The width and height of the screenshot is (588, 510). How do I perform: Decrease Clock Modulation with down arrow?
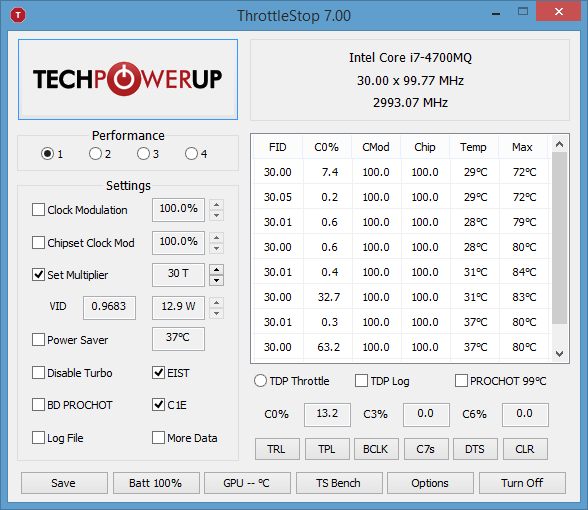[x=216, y=215]
